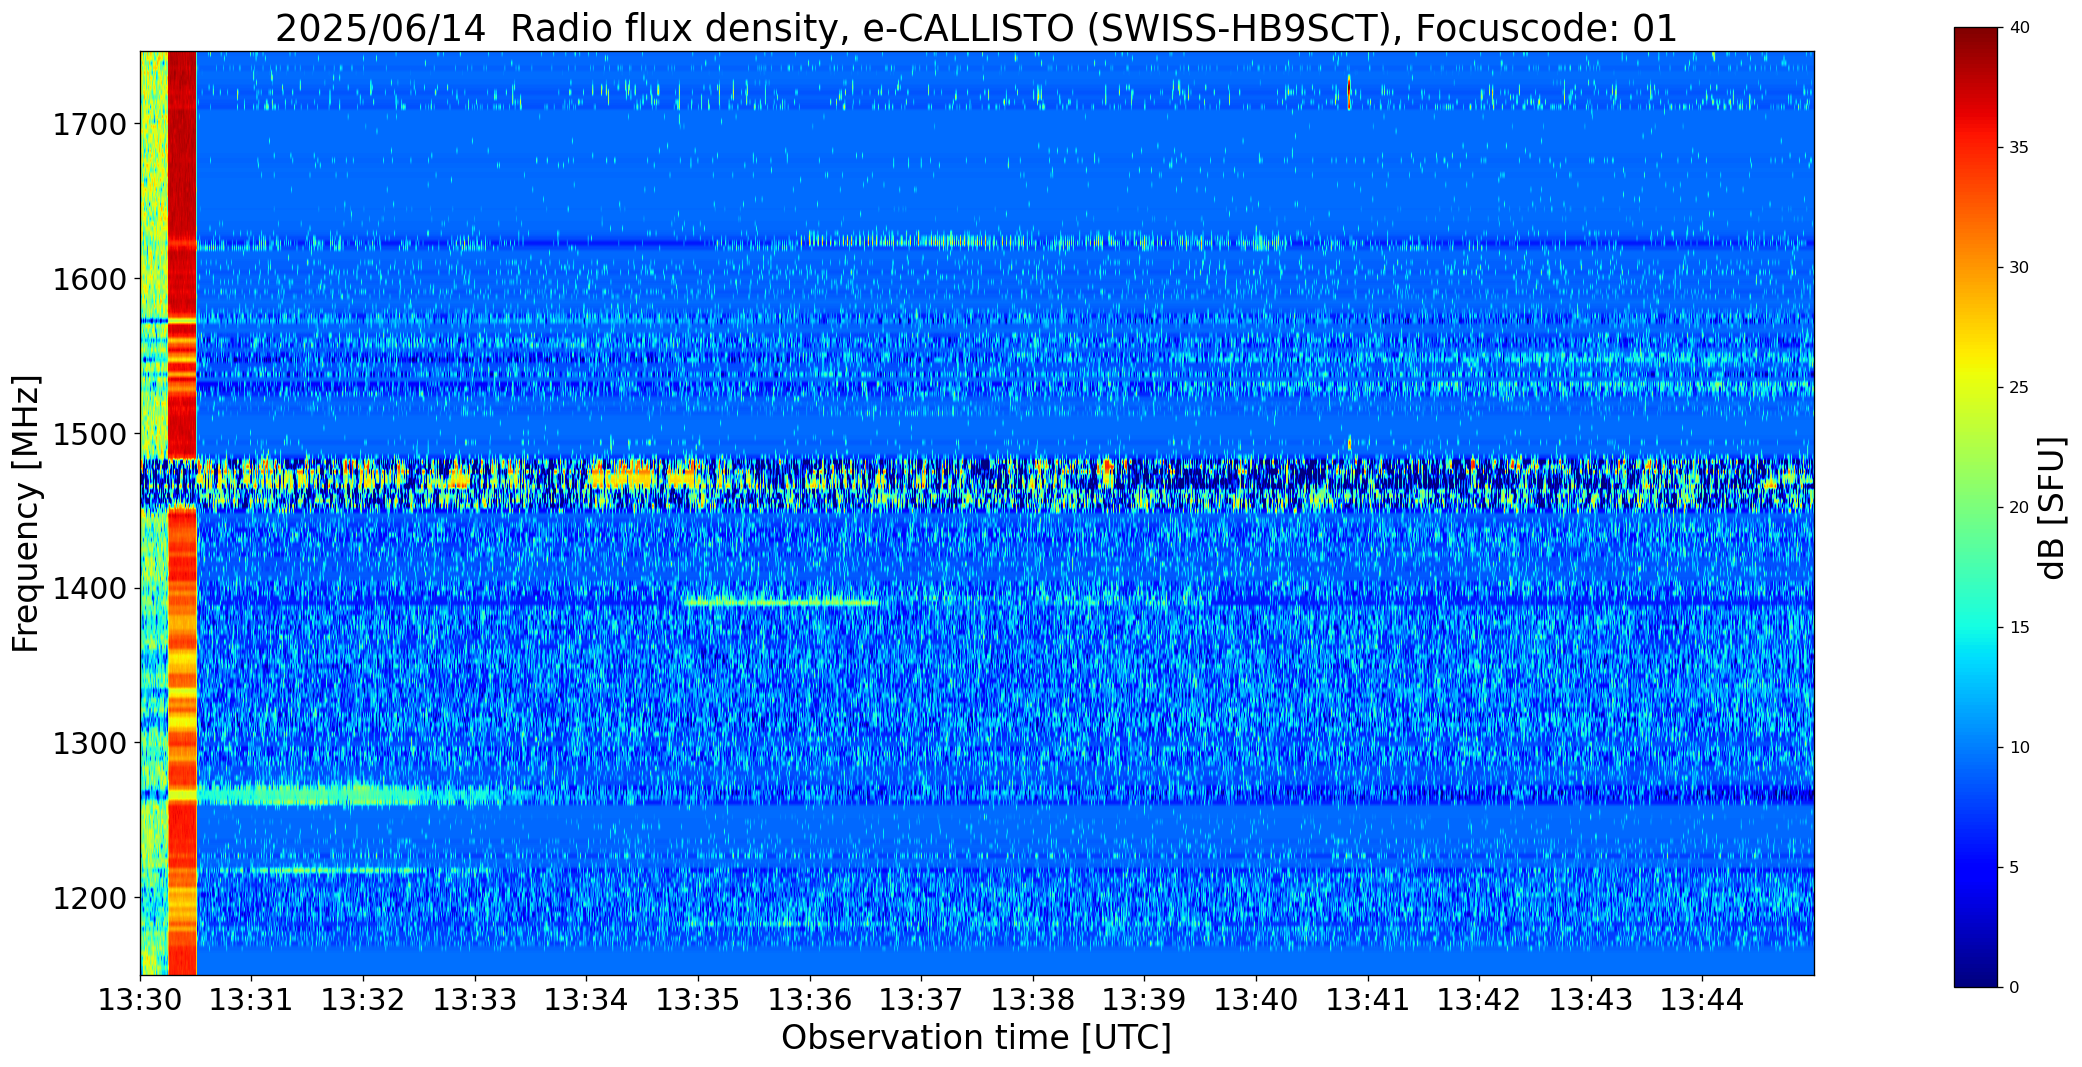The image size is (2082, 1067).
Task: Select the 13:39 time tick label
Action: tap(1145, 1000)
